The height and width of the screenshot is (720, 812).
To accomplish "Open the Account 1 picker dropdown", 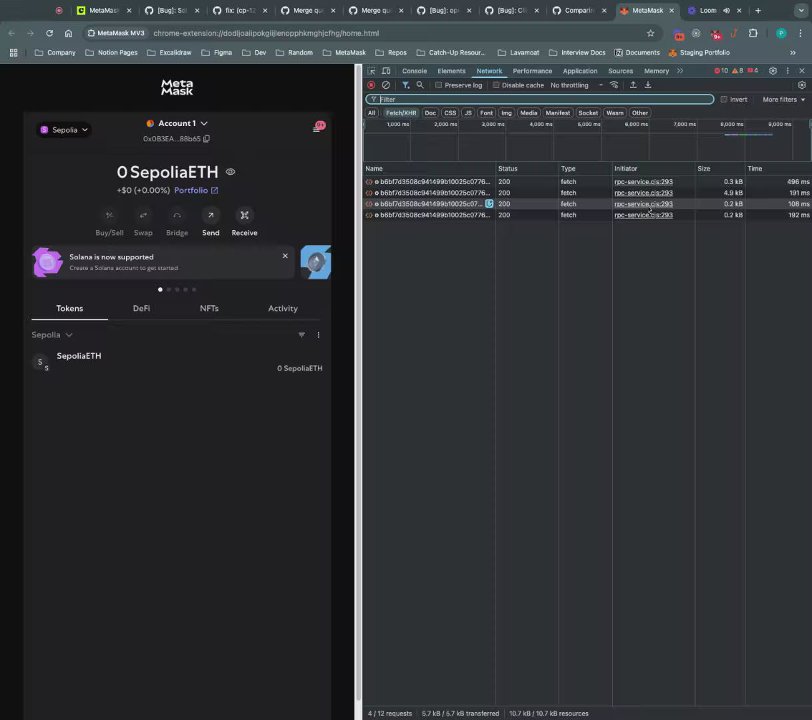I will tap(177, 123).
